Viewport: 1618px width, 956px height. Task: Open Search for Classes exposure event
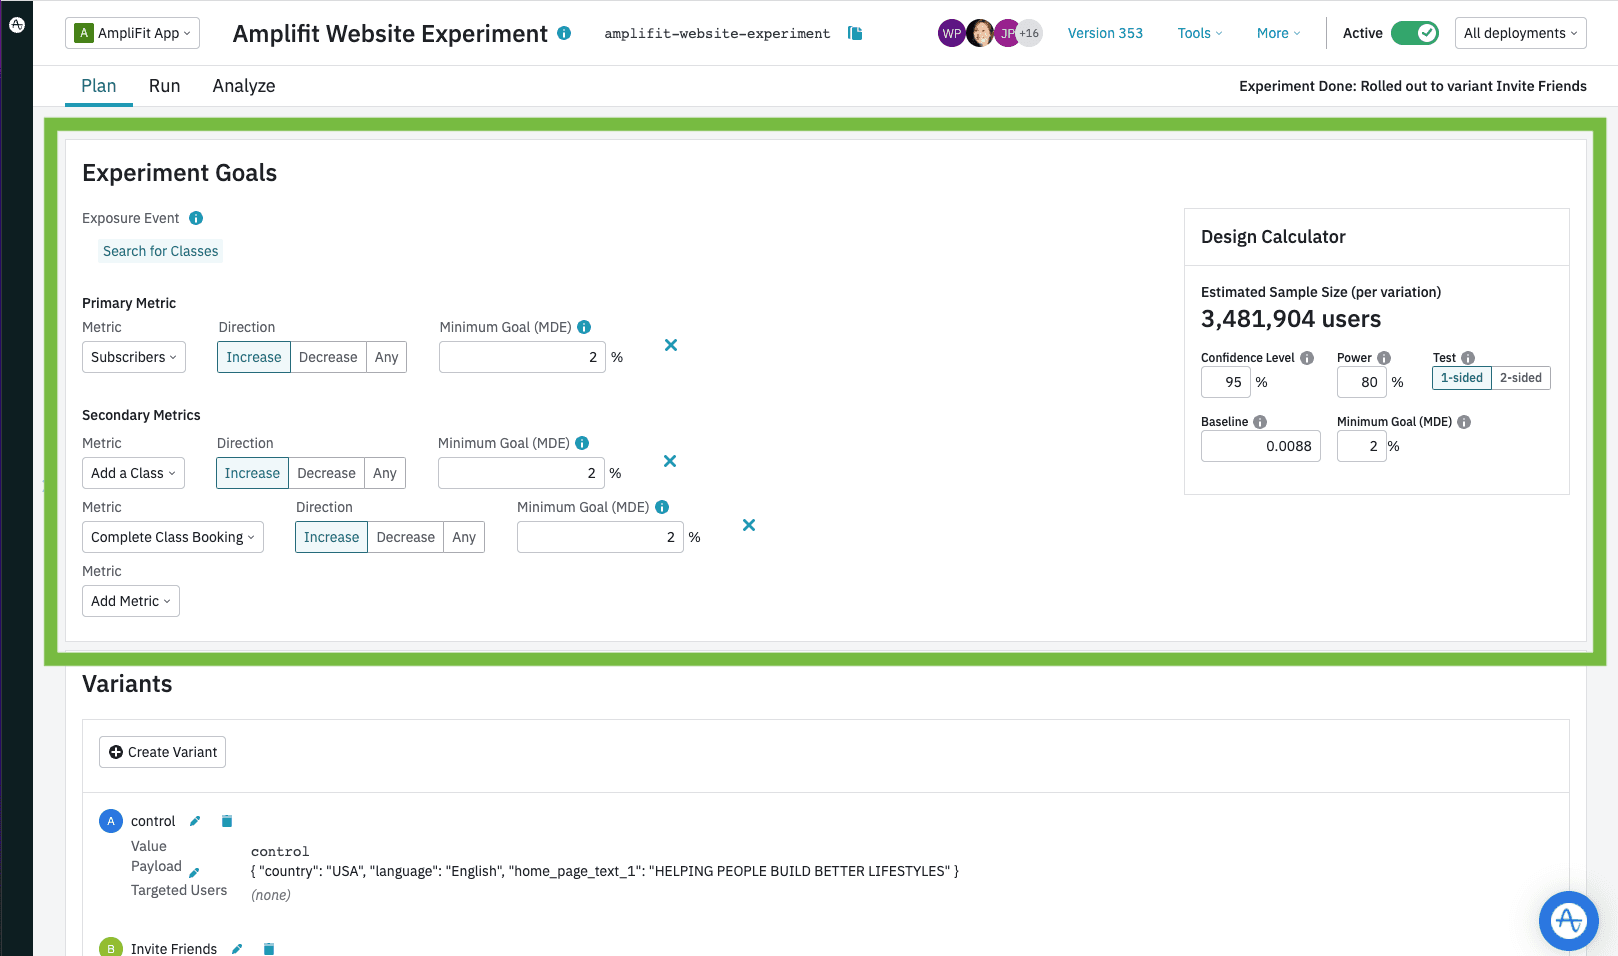point(160,251)
